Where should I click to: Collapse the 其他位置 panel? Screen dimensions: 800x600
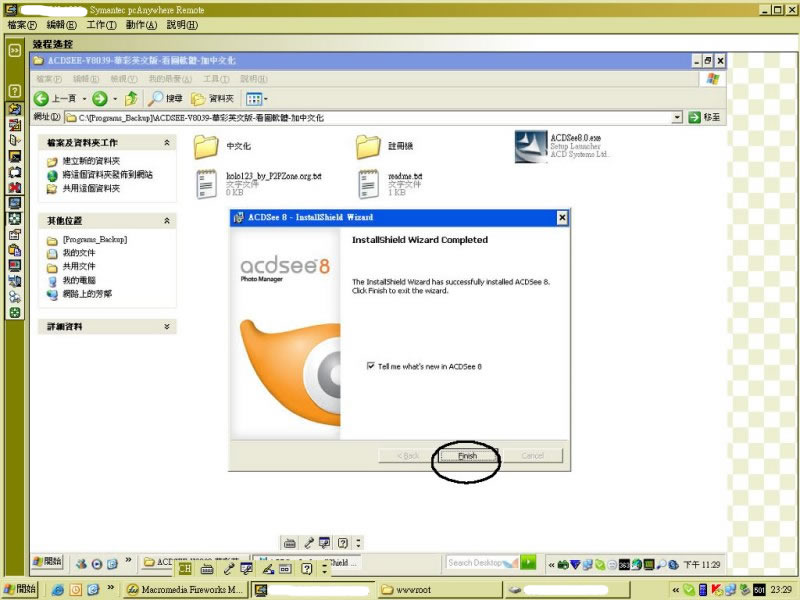[167, 221]
